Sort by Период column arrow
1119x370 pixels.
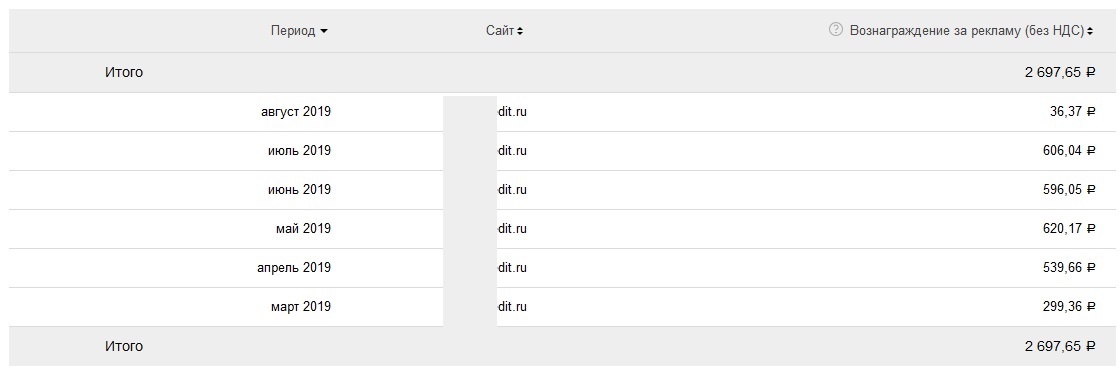click(324, 31)
